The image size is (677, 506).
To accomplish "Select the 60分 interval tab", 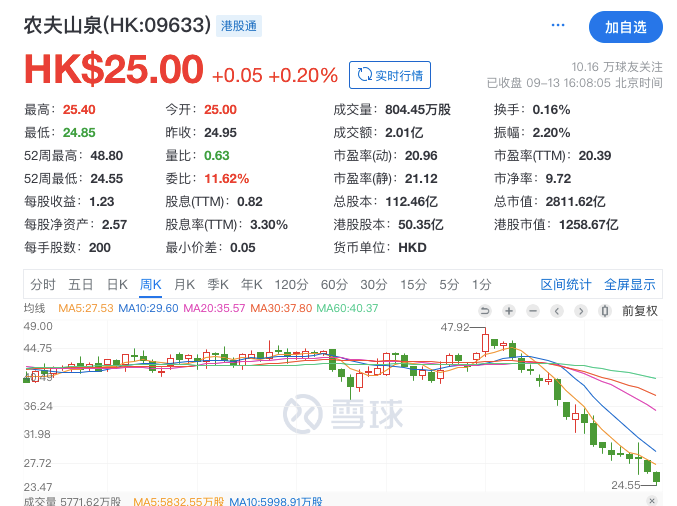I will point(334,285).
